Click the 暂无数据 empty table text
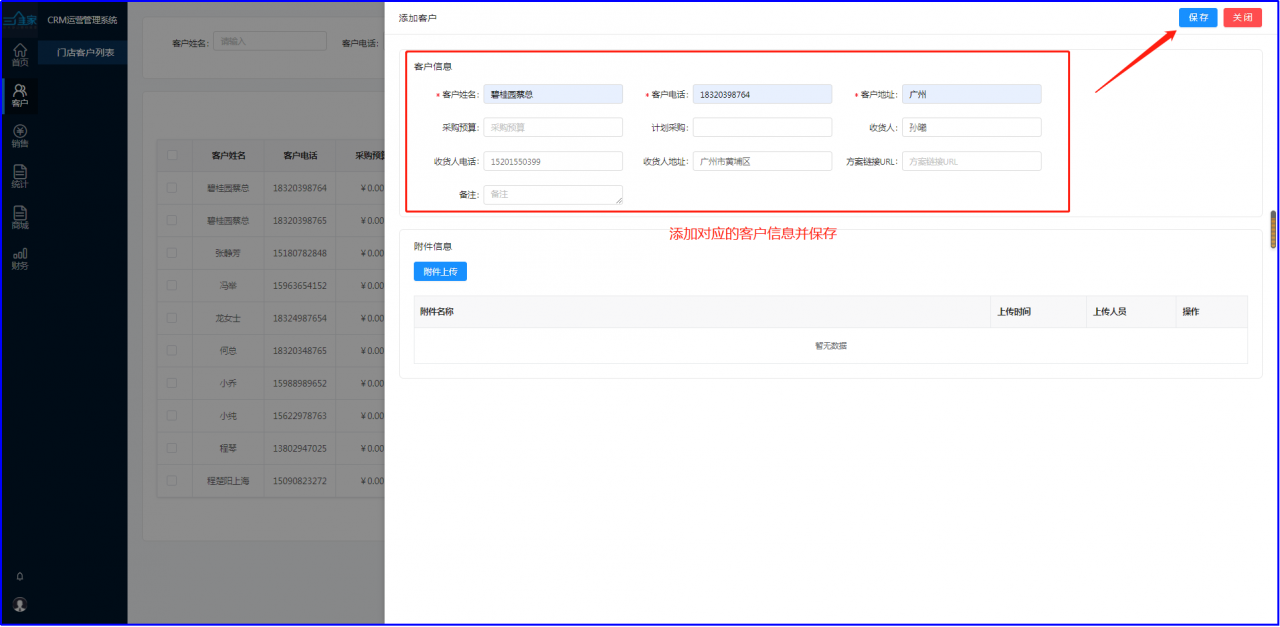 click(x=830, y=346)
